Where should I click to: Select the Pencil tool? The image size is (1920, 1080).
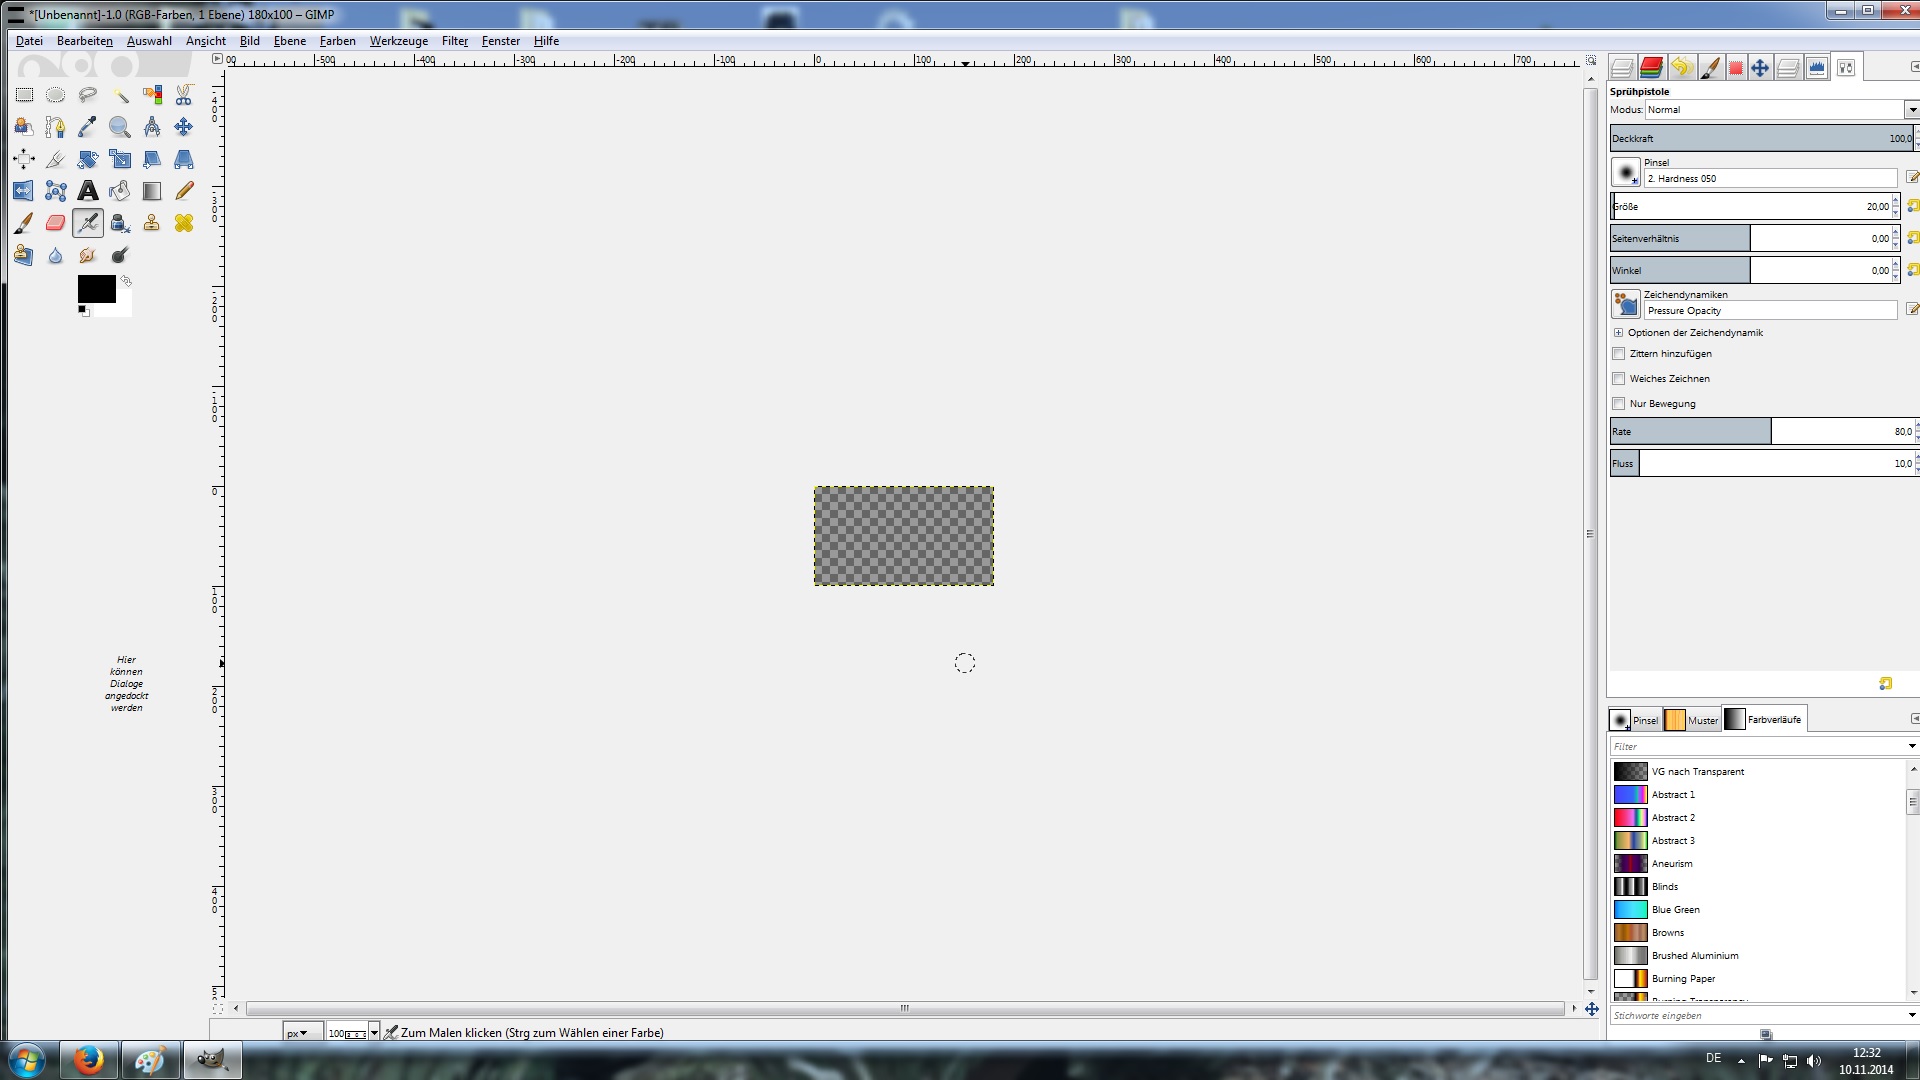coord(184,191)
